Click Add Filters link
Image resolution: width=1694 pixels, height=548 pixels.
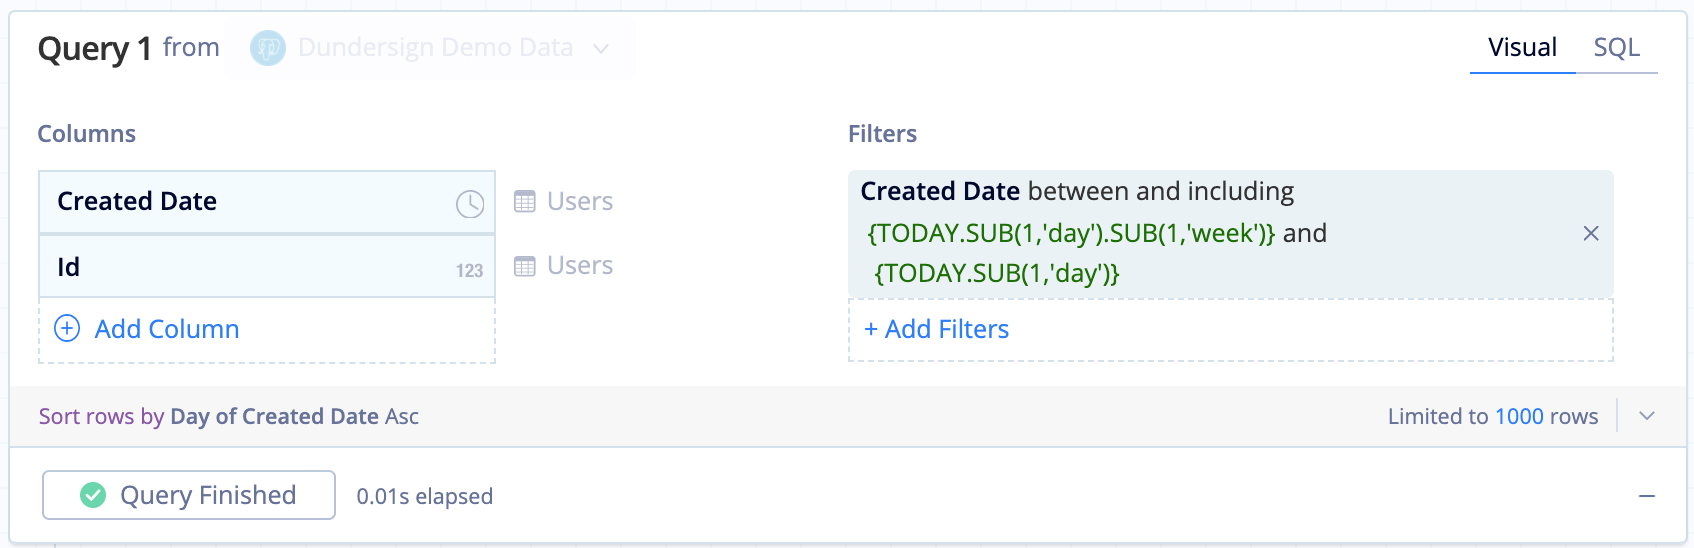[x=937, y=329]
